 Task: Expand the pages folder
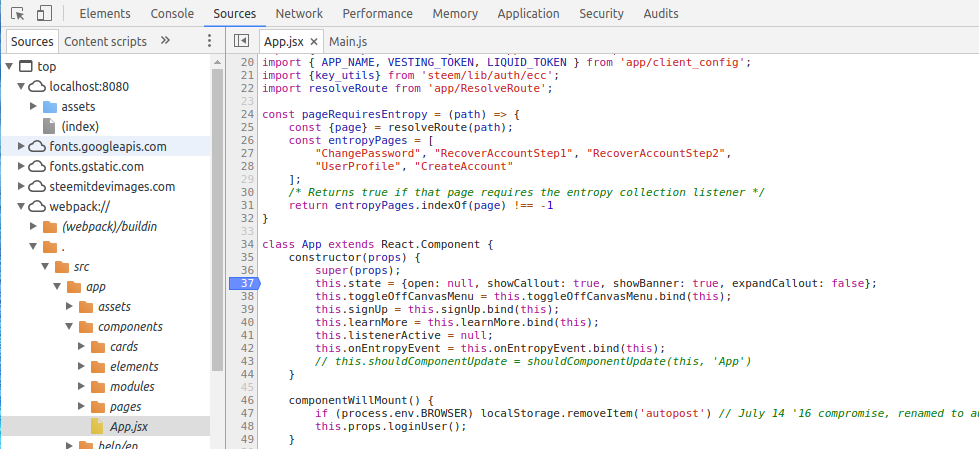click(81, 406)
